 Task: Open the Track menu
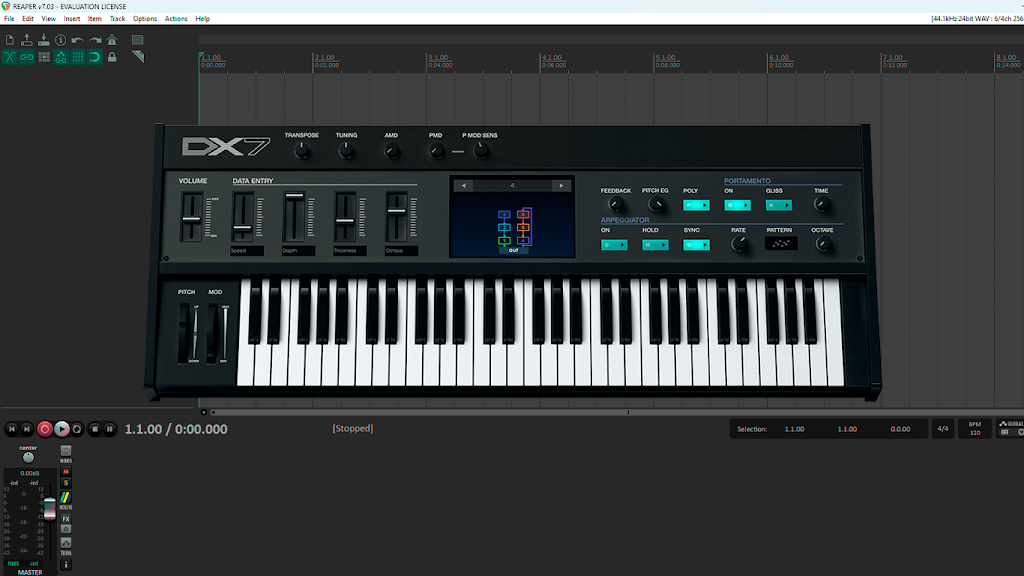pos(118,19)
